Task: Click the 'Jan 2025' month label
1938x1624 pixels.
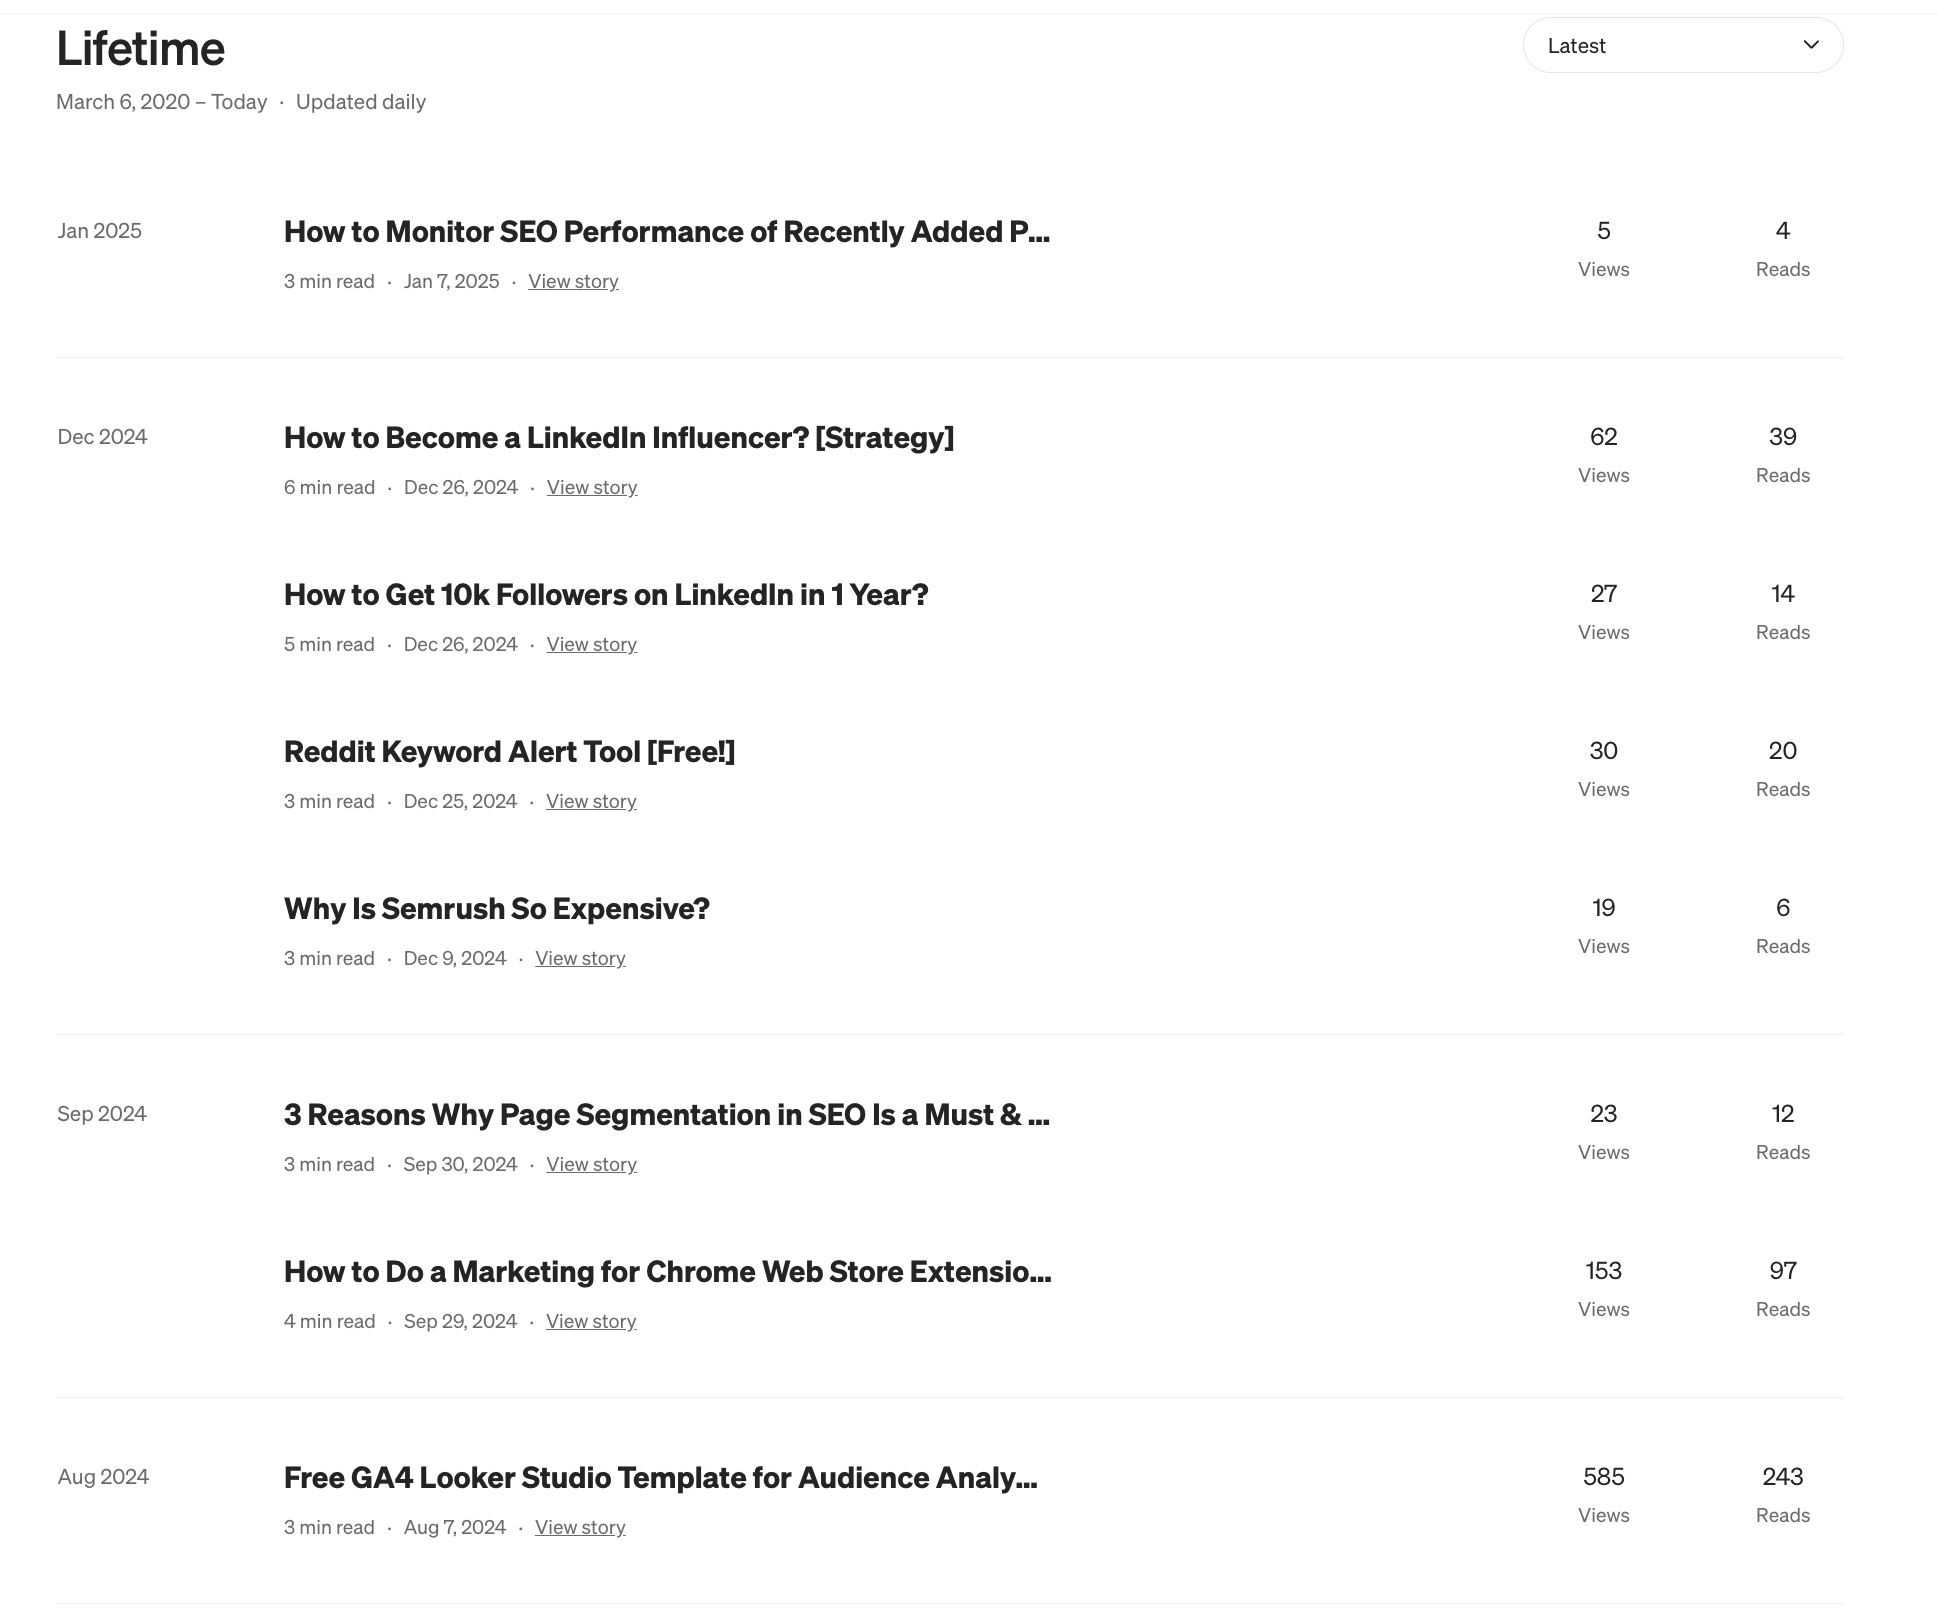Action: [x=100, y=231]
